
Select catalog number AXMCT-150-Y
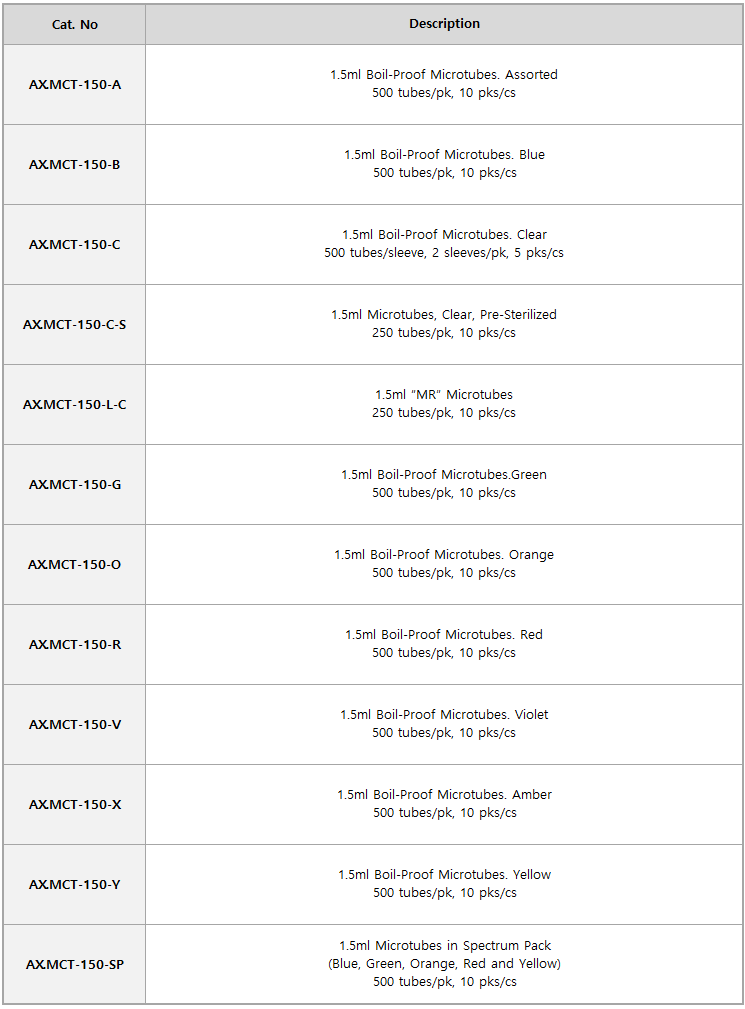[75, 884]
